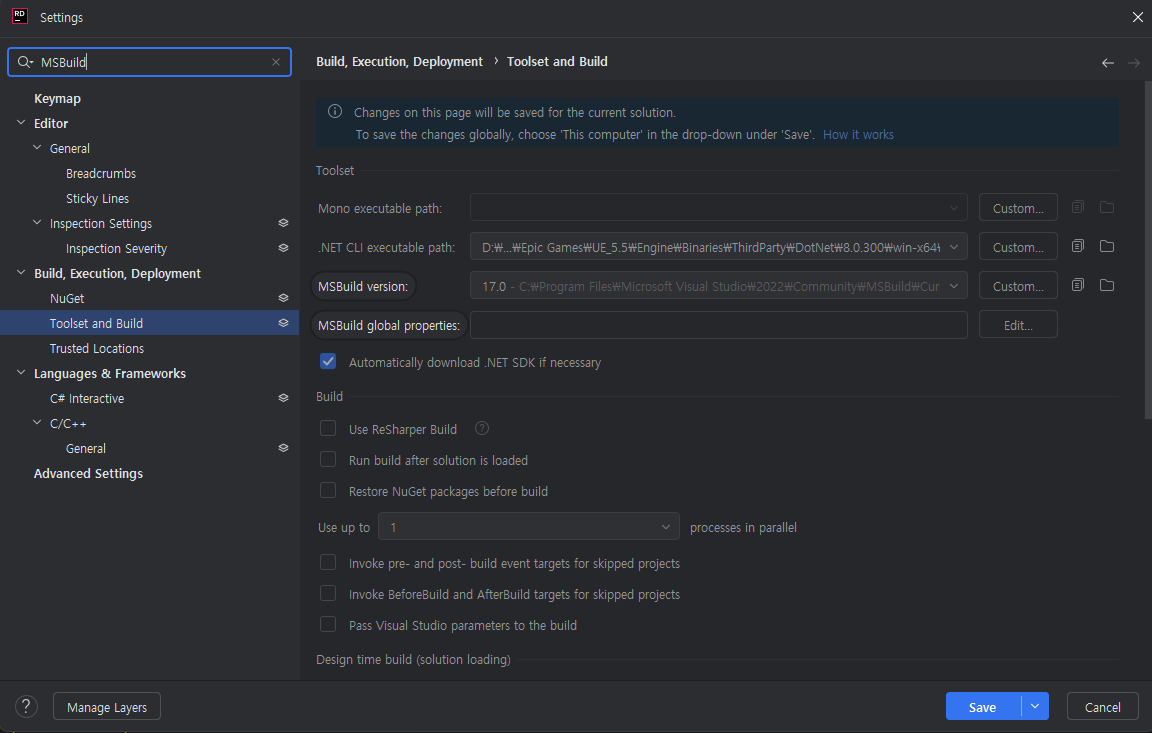
Task: Open folder for MSBuild version path
Action: coord(1106,285)
